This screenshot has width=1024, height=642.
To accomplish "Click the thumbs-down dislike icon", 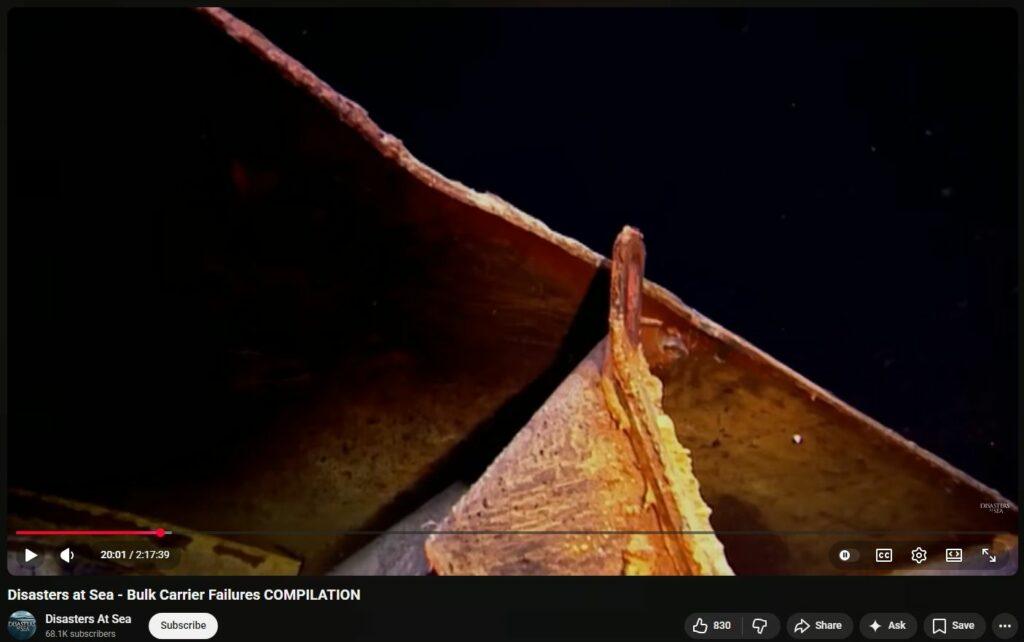I will pyautogui.click(x=760, y=626).
